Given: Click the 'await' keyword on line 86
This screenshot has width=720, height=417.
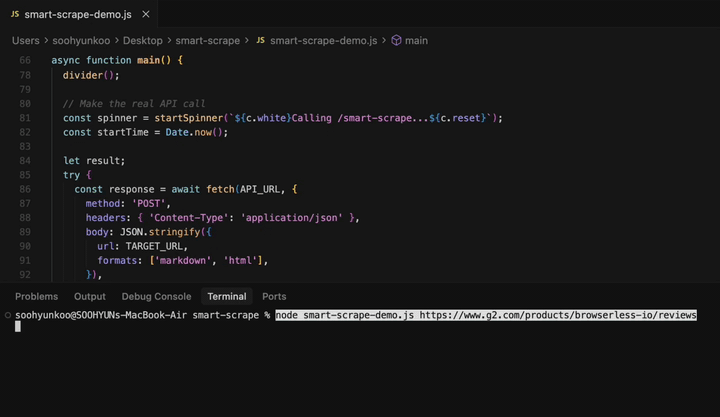Looking at the screenshot, I should (x=186, y=189).
